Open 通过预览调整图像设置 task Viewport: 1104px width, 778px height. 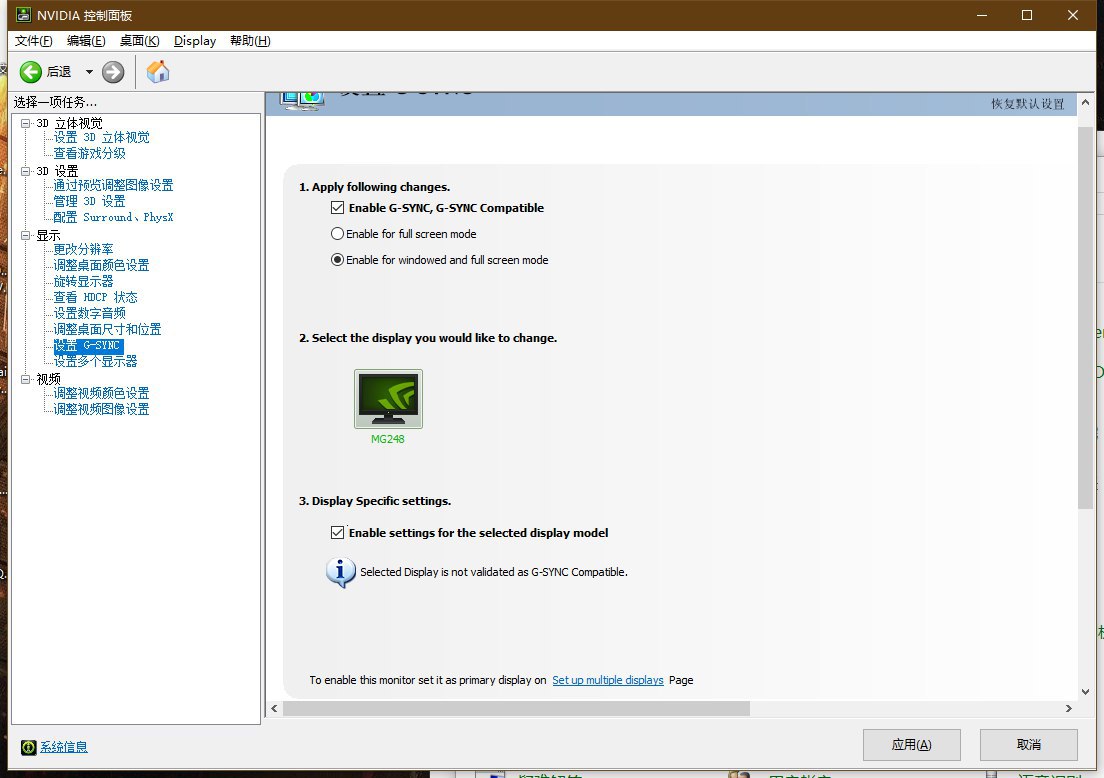tap(113, 185)
